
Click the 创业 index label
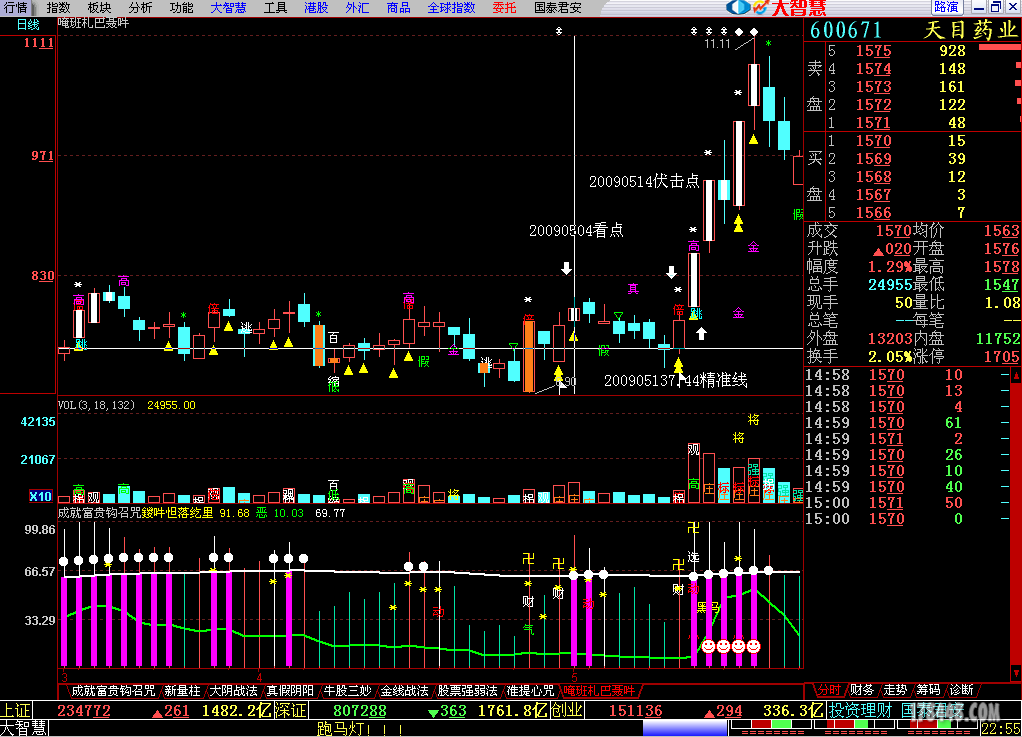coord(566,710)
